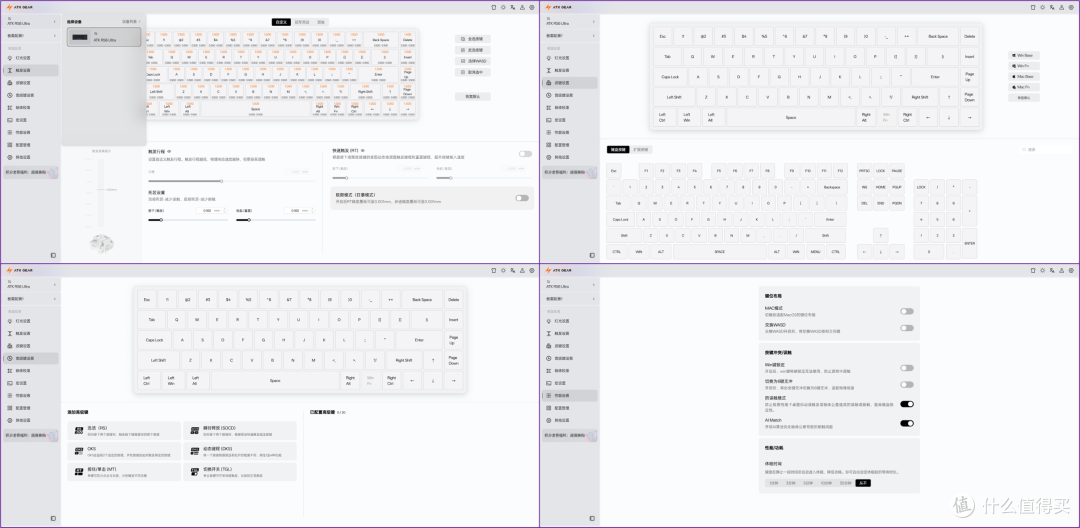Open 其他设置 in bottom-left window sidebar

[30, 420]
